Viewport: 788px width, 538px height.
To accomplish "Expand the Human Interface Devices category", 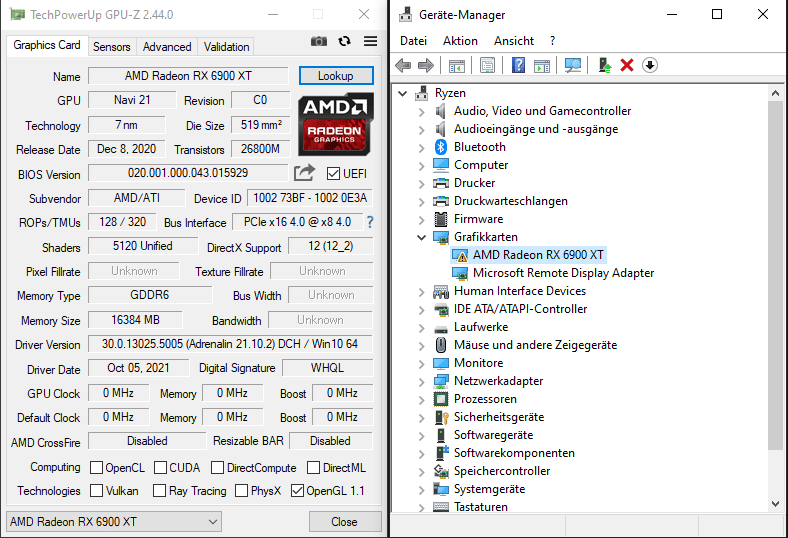I will coord(422,291).
